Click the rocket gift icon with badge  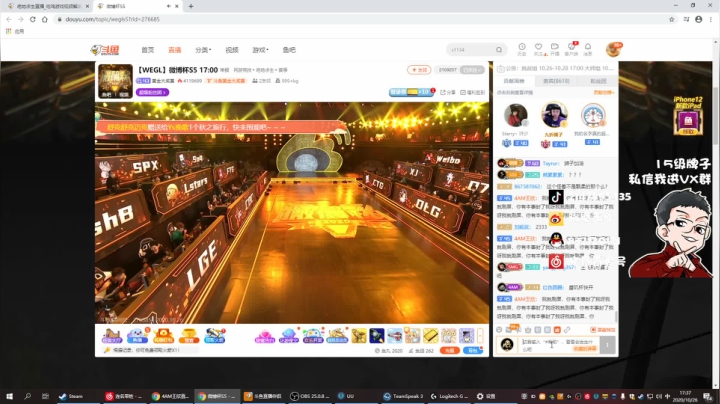point(214,336)
